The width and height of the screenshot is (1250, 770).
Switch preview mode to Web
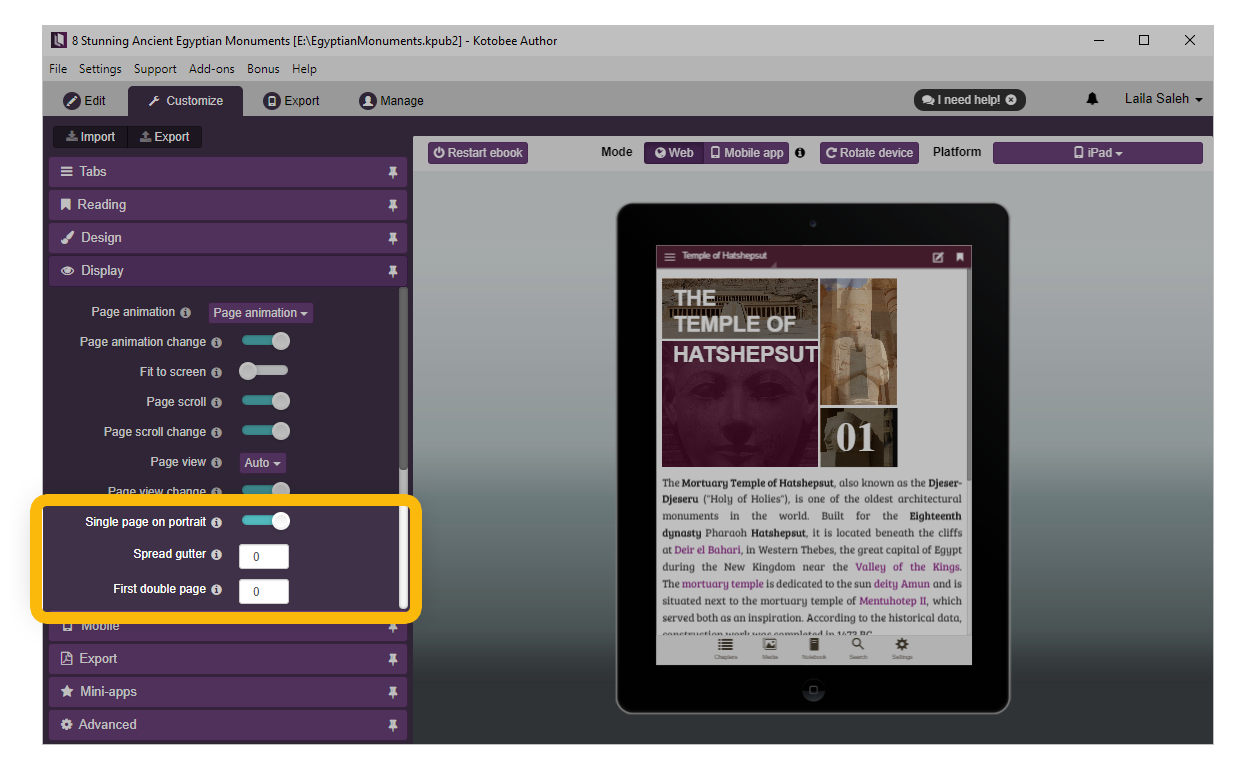[x=674, y=153]
